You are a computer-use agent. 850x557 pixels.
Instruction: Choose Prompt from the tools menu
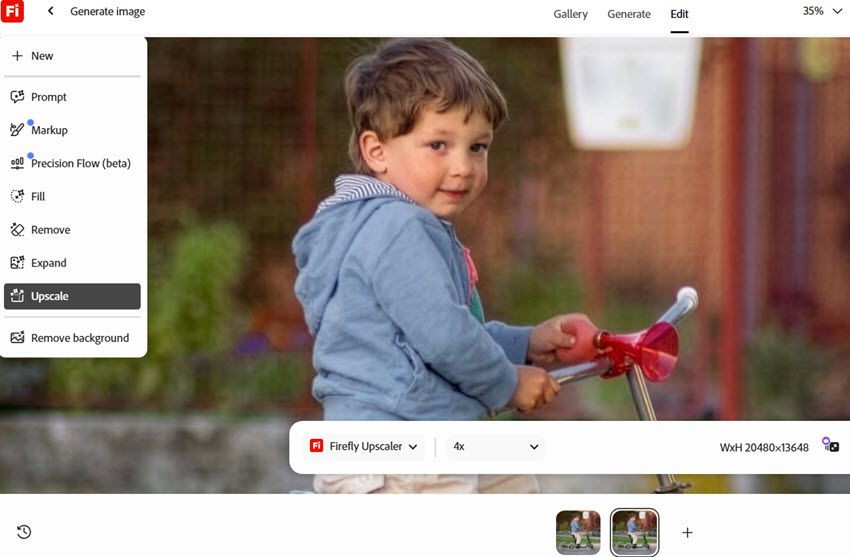point(72,97)
